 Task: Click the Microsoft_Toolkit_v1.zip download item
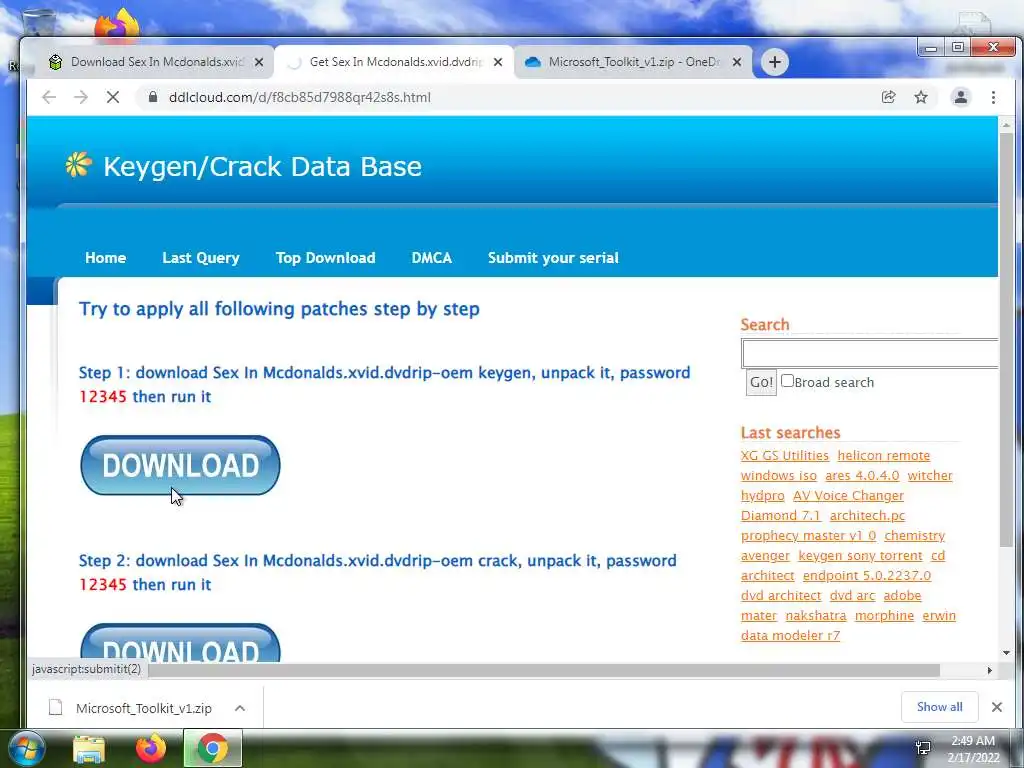(x=144, y=708)
